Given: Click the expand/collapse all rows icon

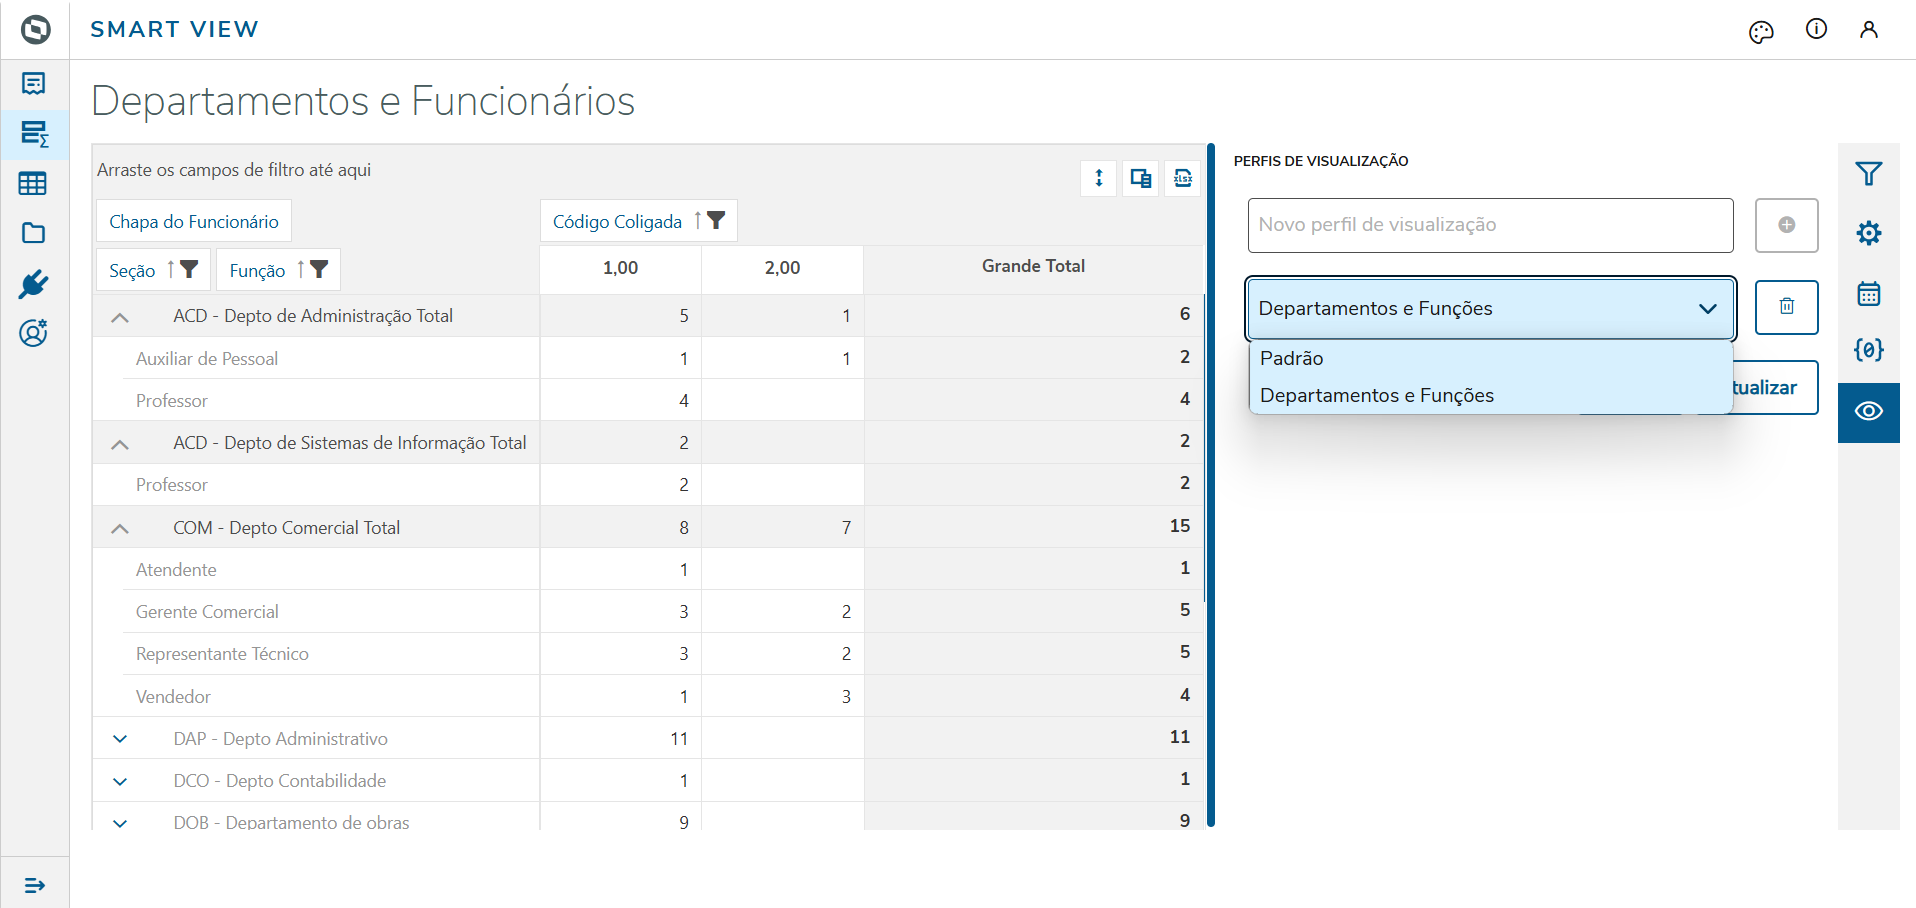Looking at the screenshot, I should point(1099,178).
